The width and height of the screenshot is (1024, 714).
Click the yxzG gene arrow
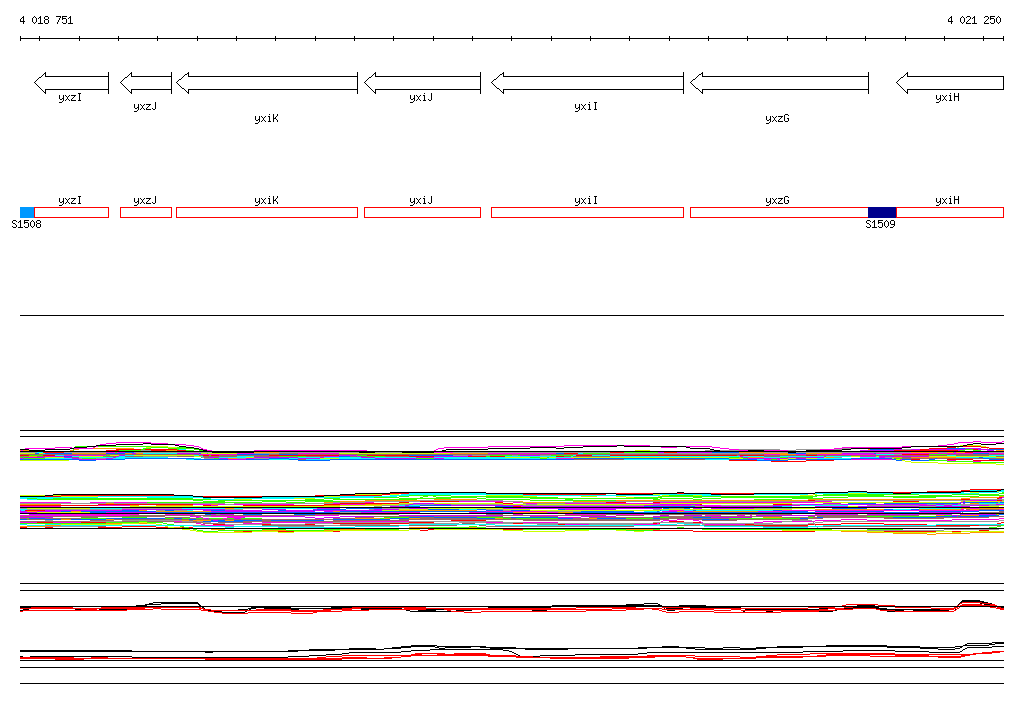coord(780,83)
